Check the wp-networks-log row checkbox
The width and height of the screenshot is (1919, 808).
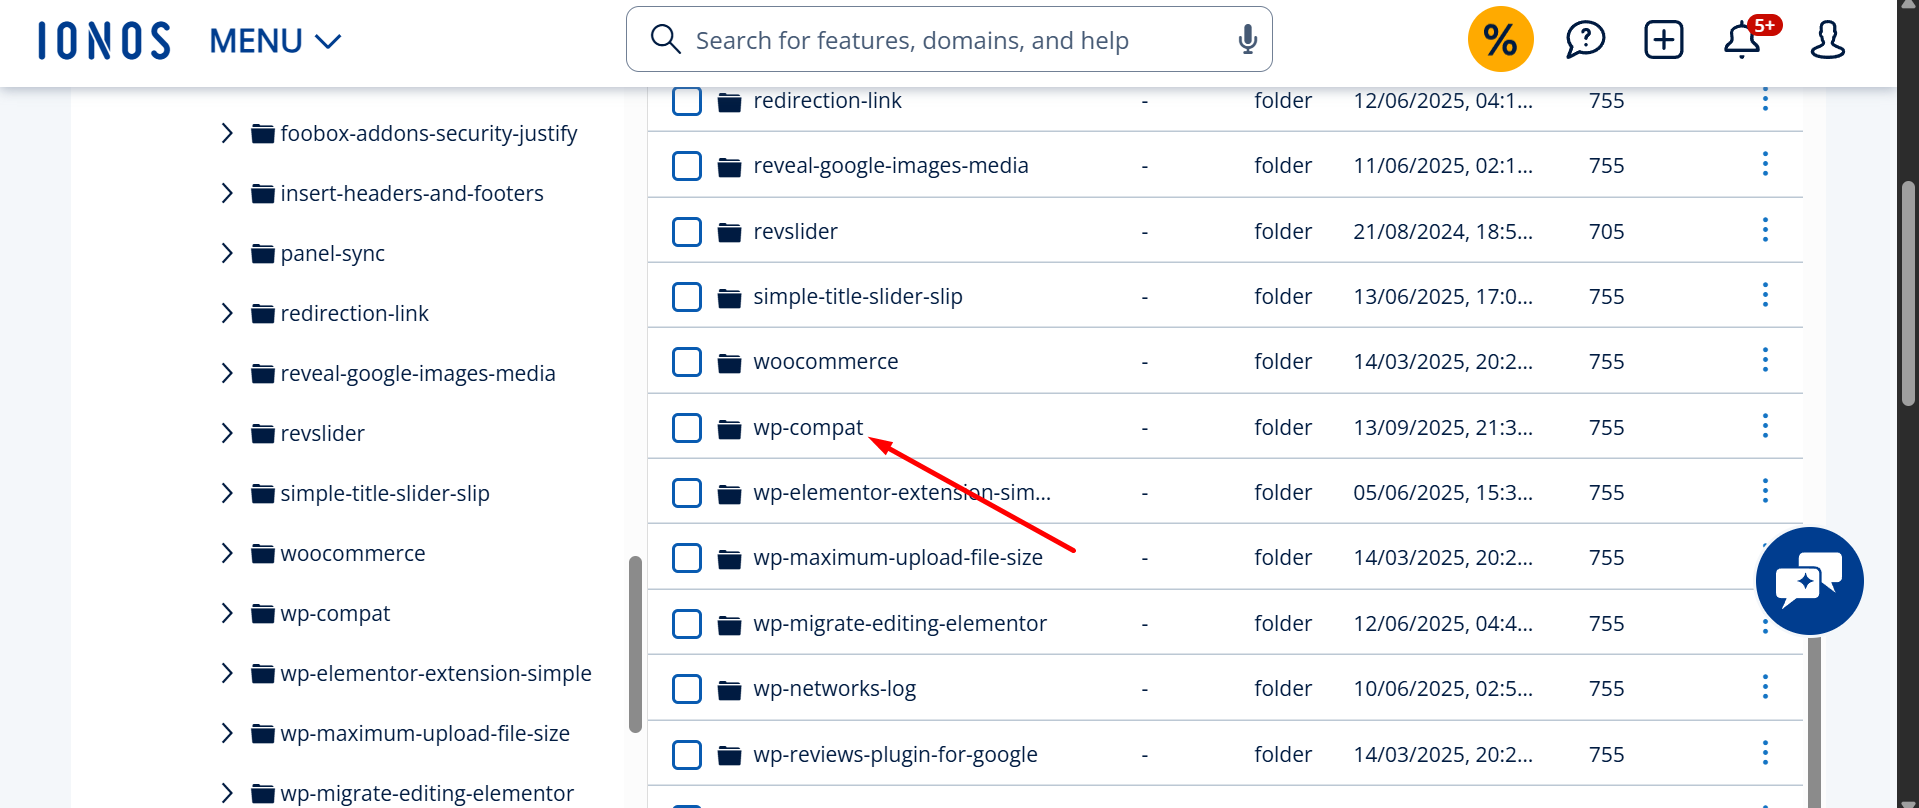[687, 689]
